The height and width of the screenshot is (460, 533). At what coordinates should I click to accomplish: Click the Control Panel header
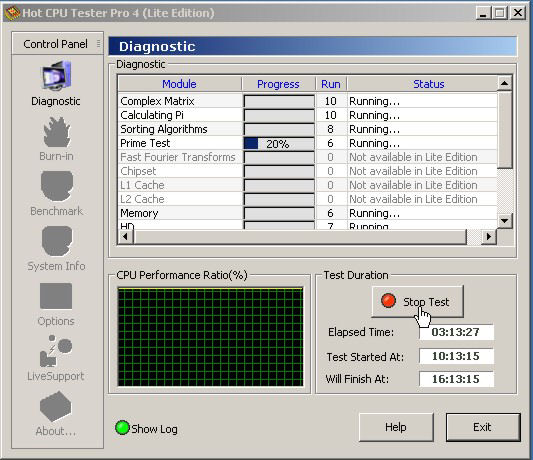[57, 44]
